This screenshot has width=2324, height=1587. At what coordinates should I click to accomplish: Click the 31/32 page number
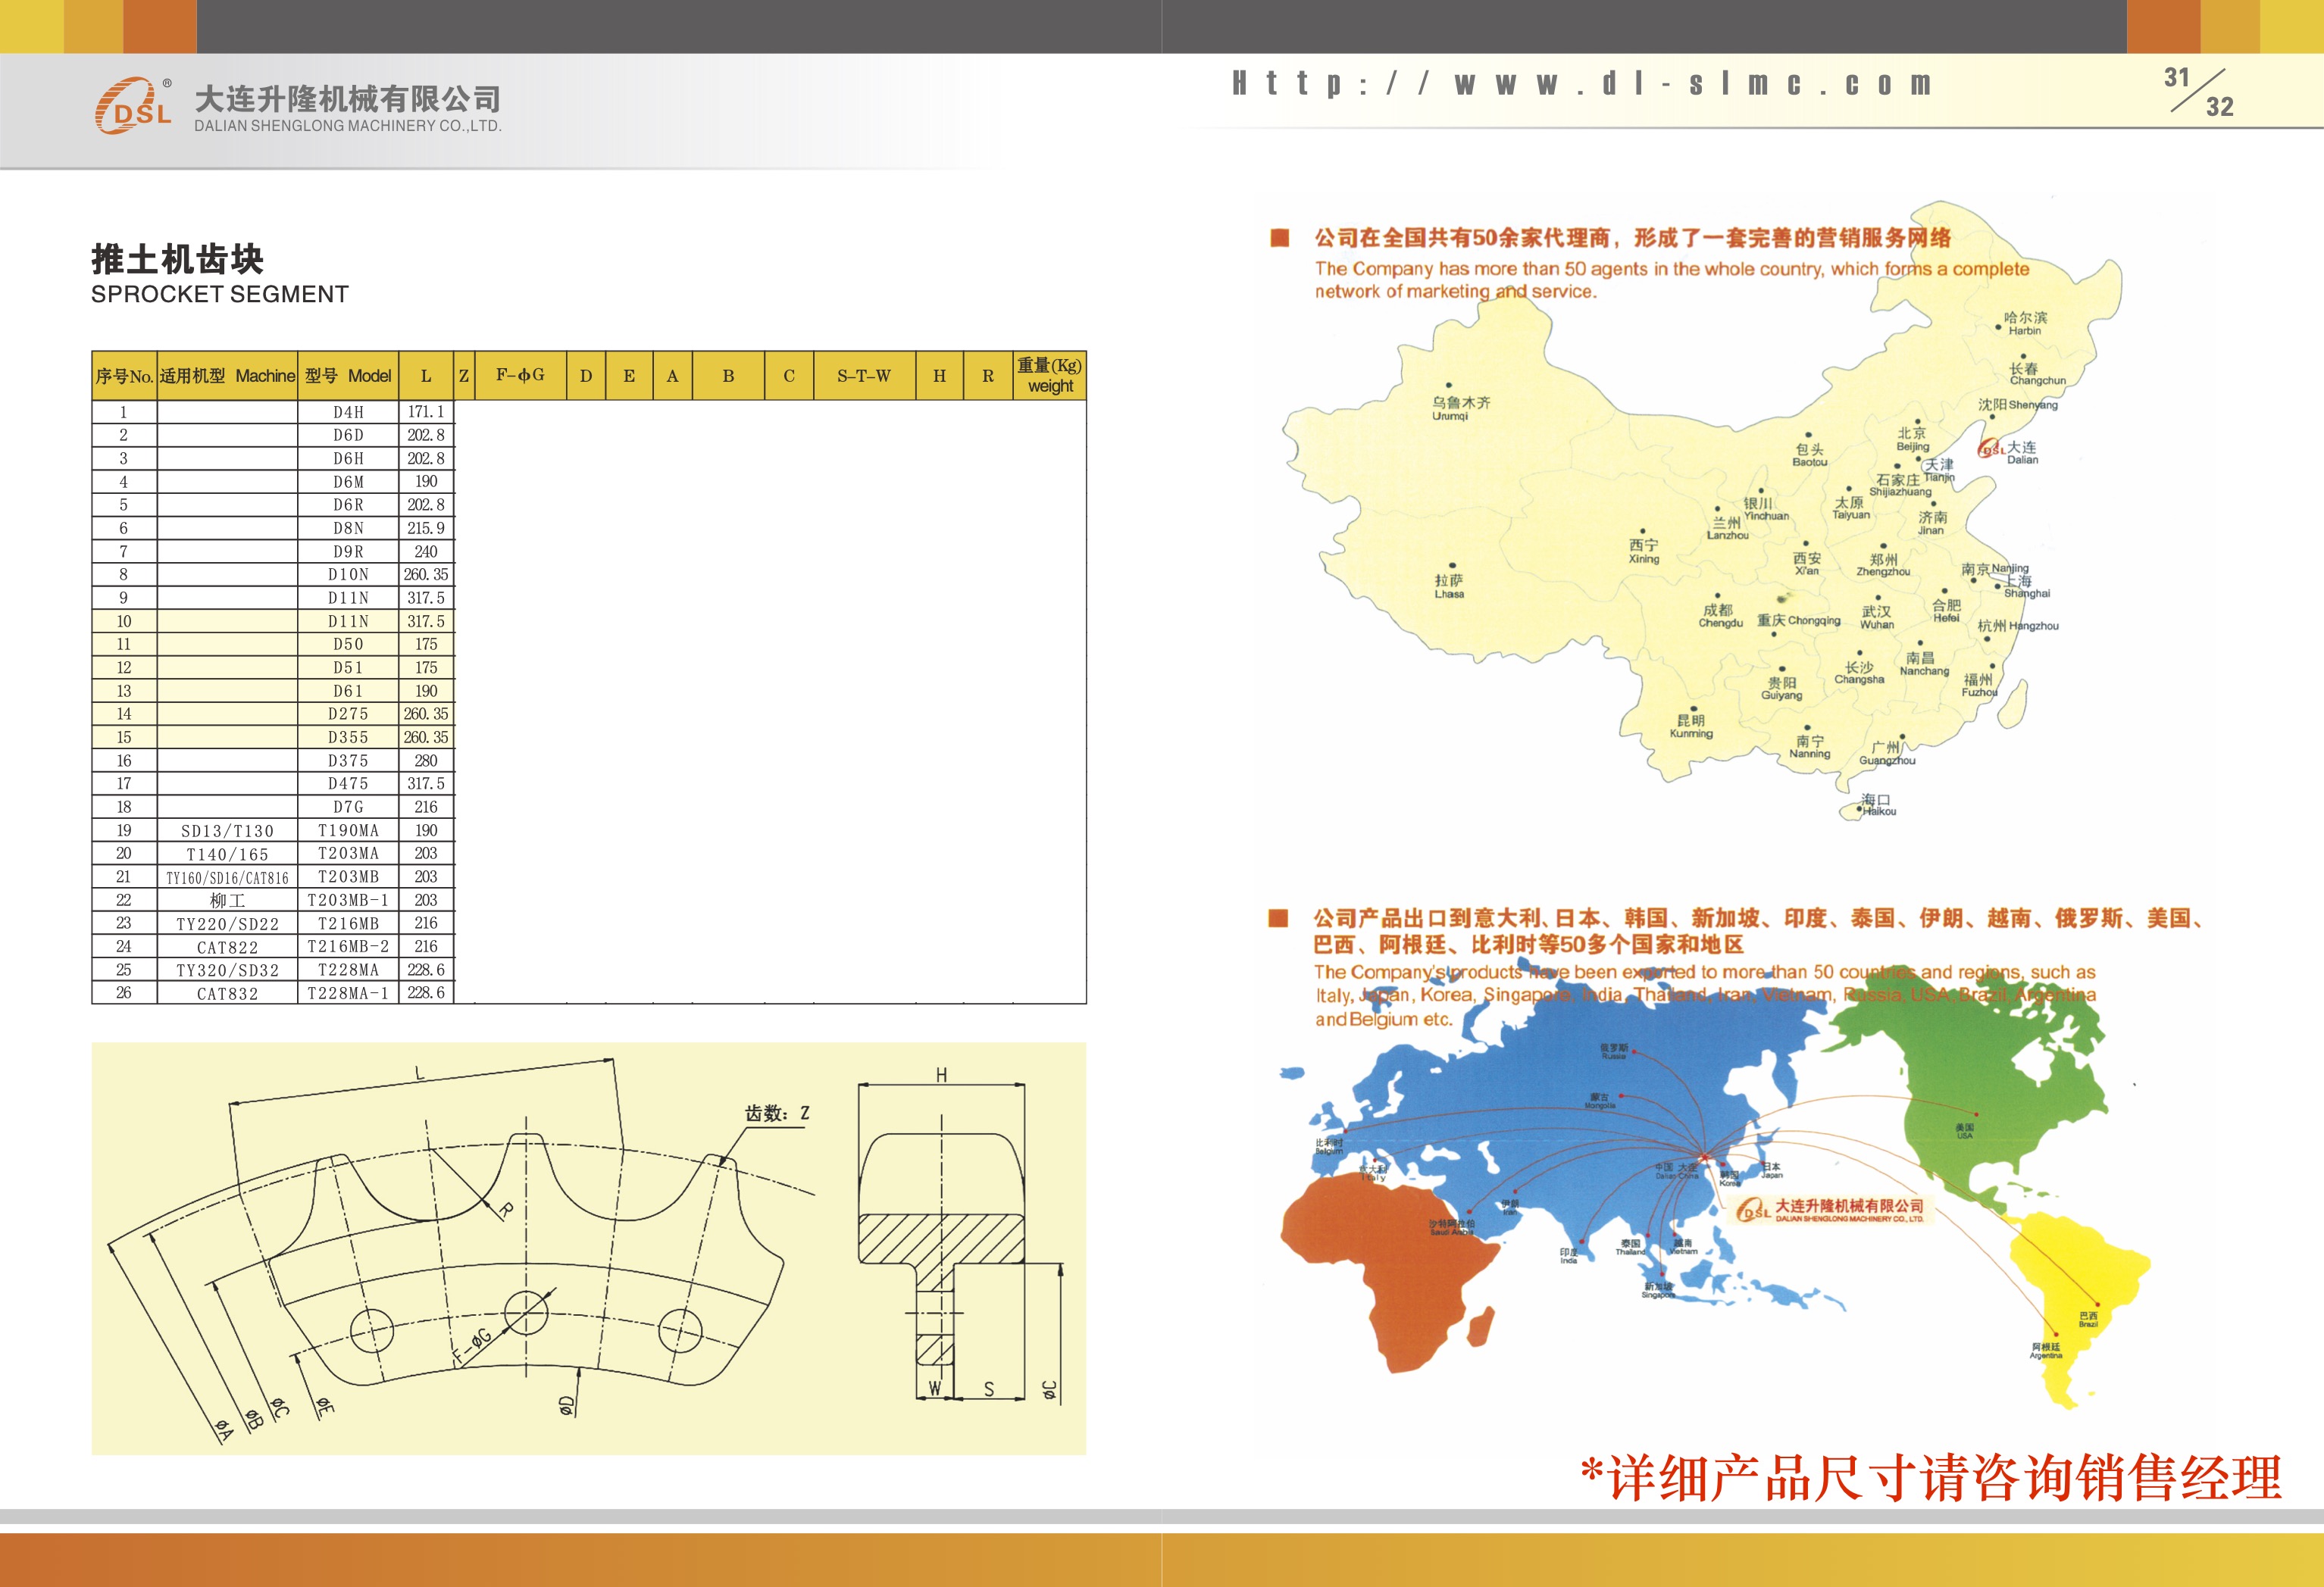2199,92
